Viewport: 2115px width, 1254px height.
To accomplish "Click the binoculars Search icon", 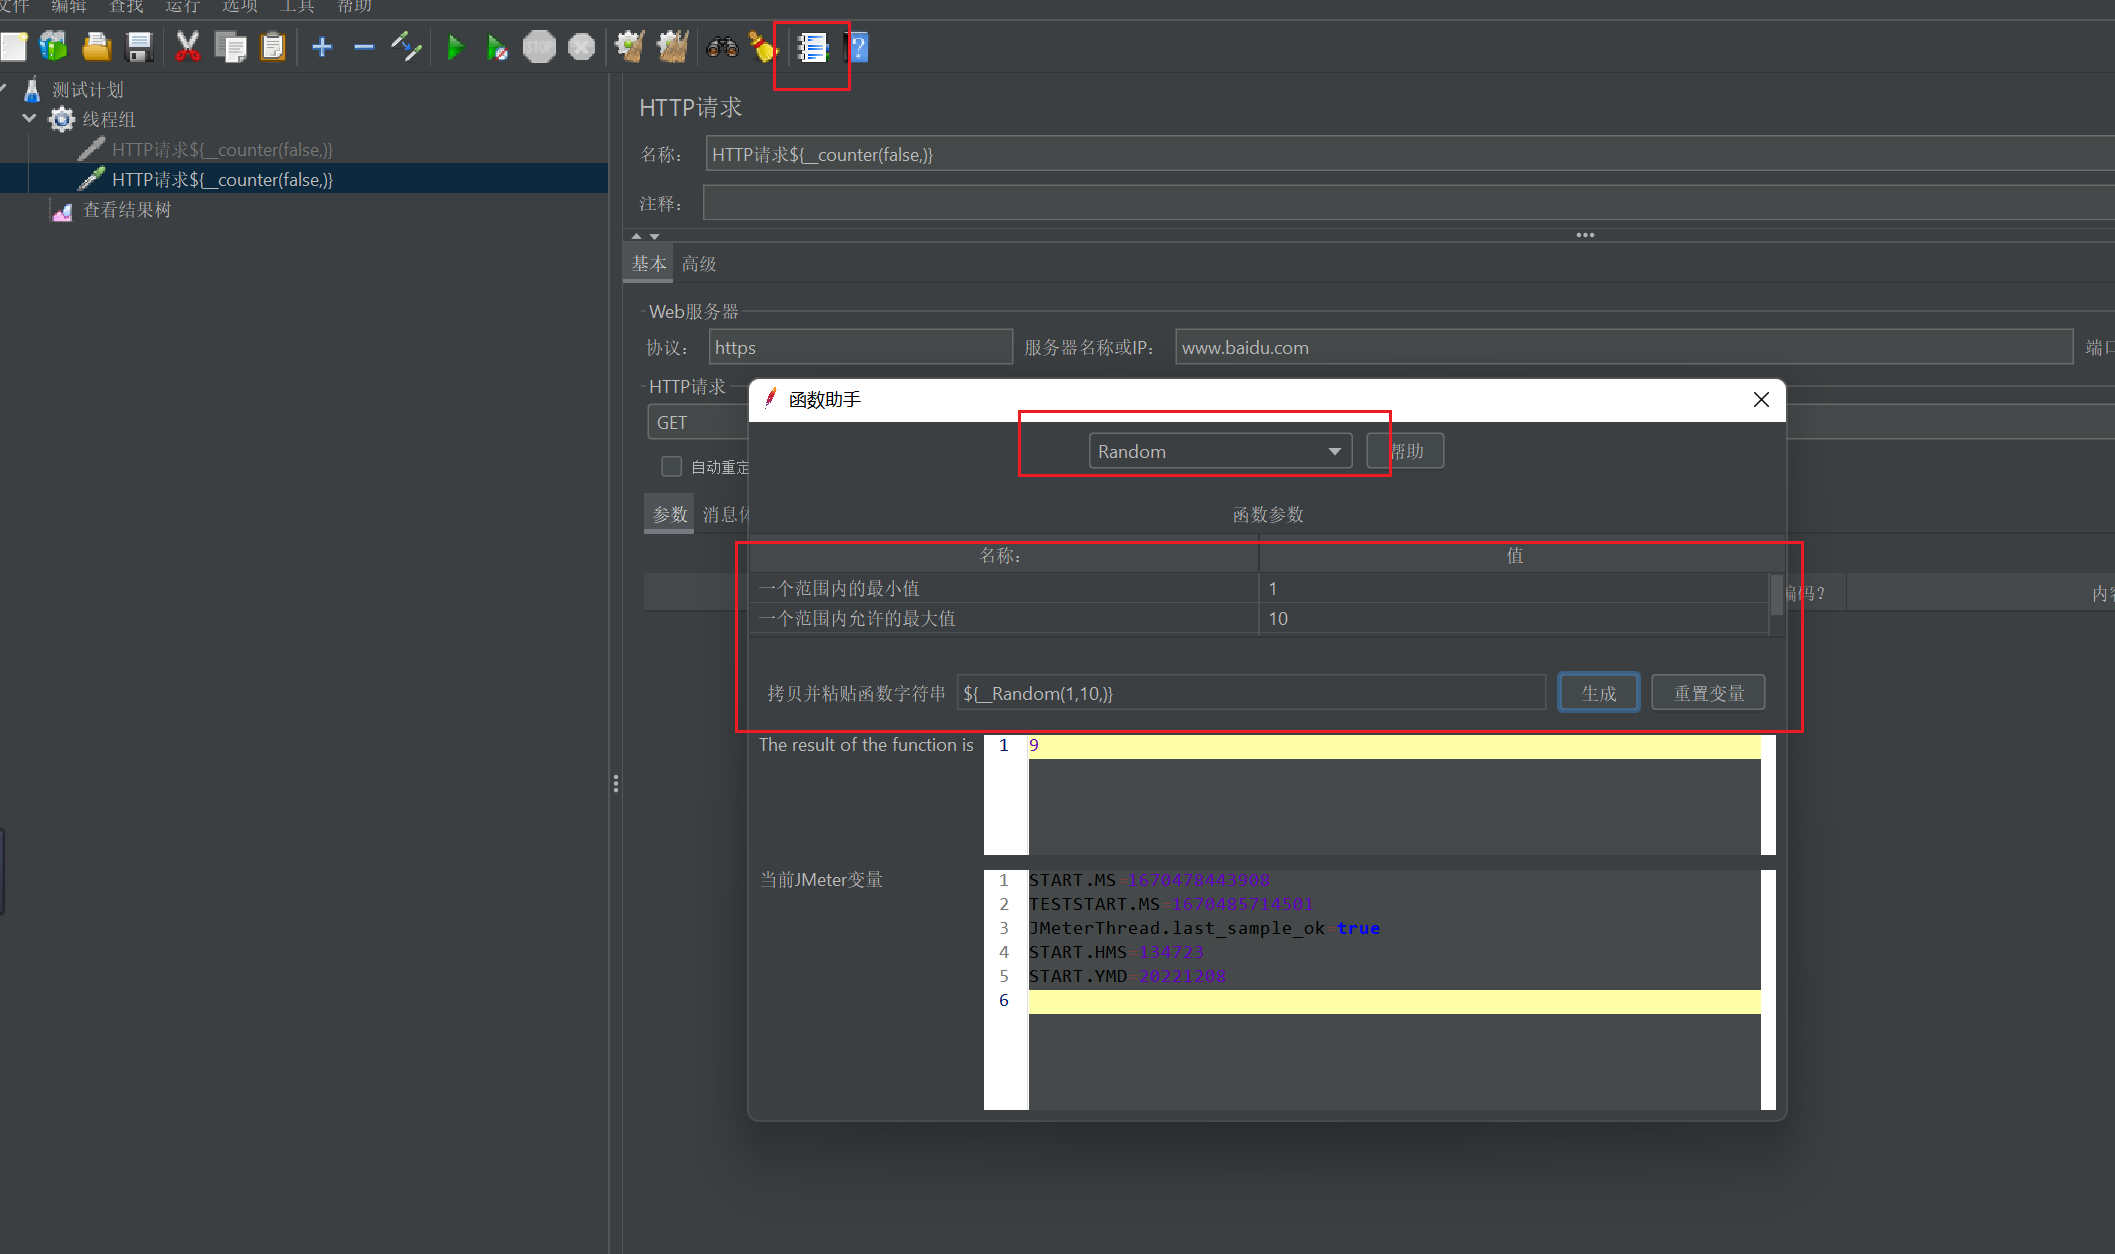I will pos(722,47).
